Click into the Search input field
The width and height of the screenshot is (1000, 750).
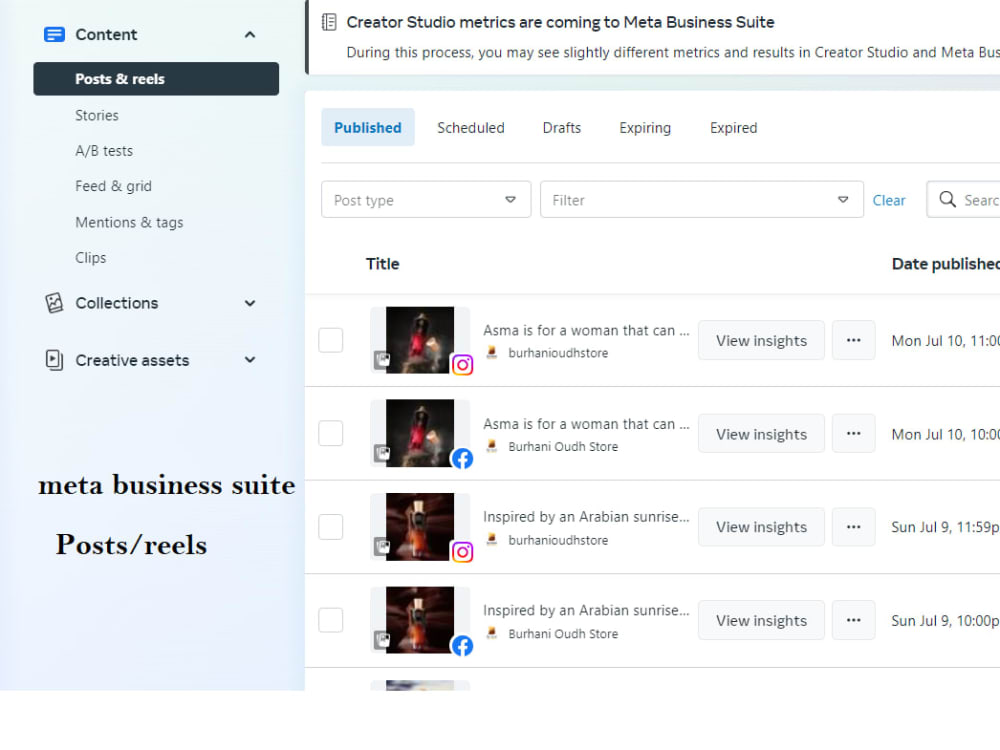point(963,200)
